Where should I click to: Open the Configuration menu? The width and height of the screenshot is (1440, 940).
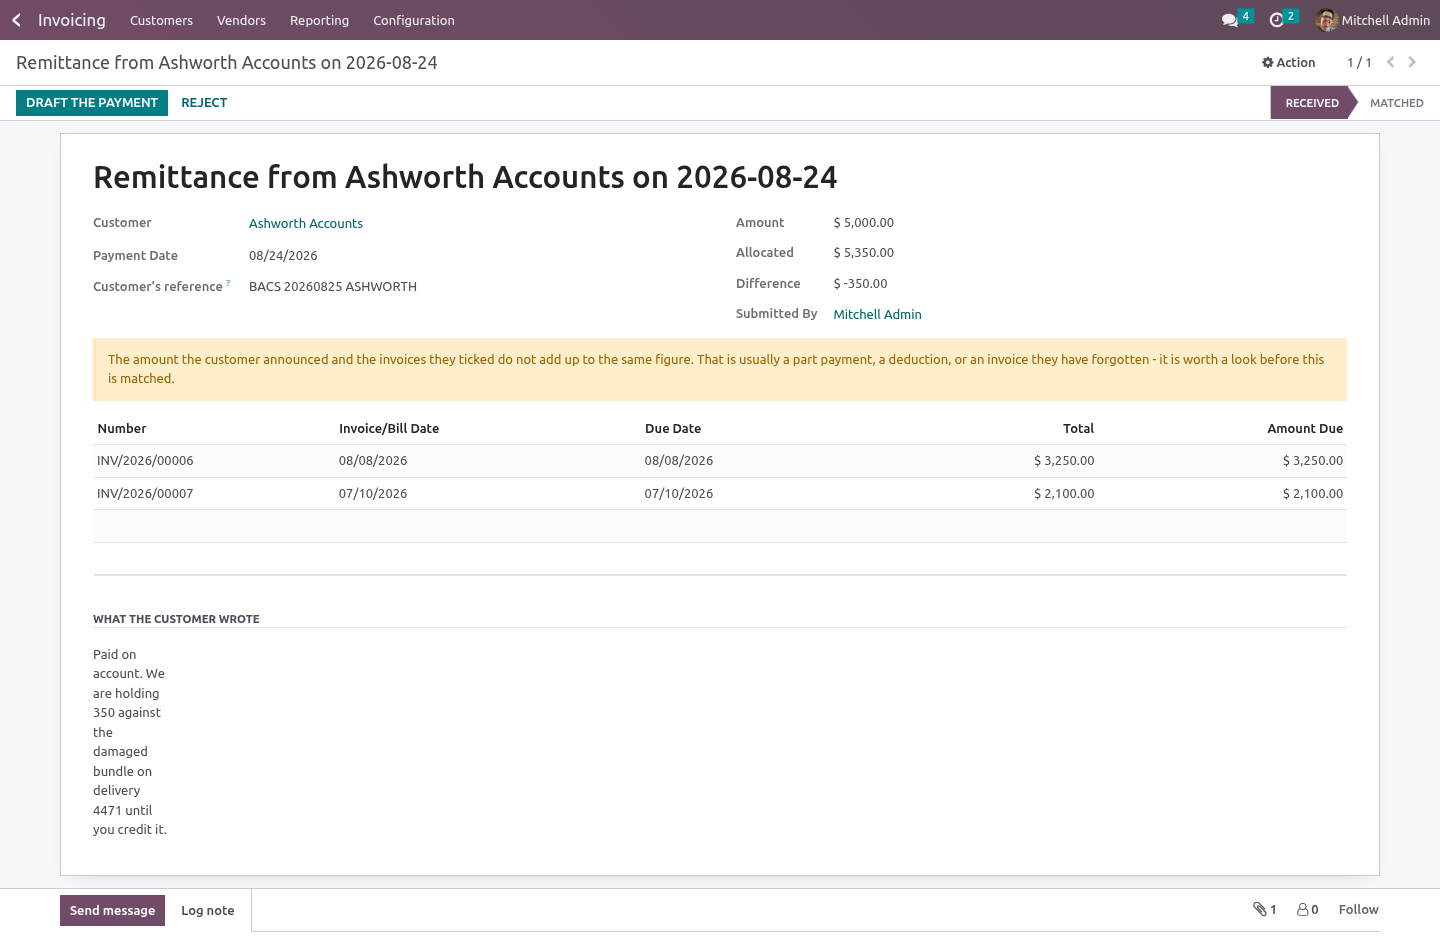pos(414,20)
